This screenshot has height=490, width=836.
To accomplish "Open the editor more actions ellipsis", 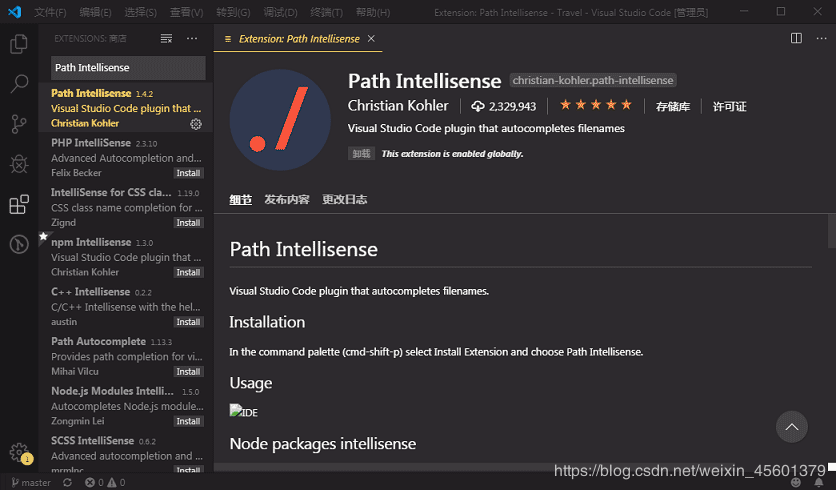I will click(819, 38).
